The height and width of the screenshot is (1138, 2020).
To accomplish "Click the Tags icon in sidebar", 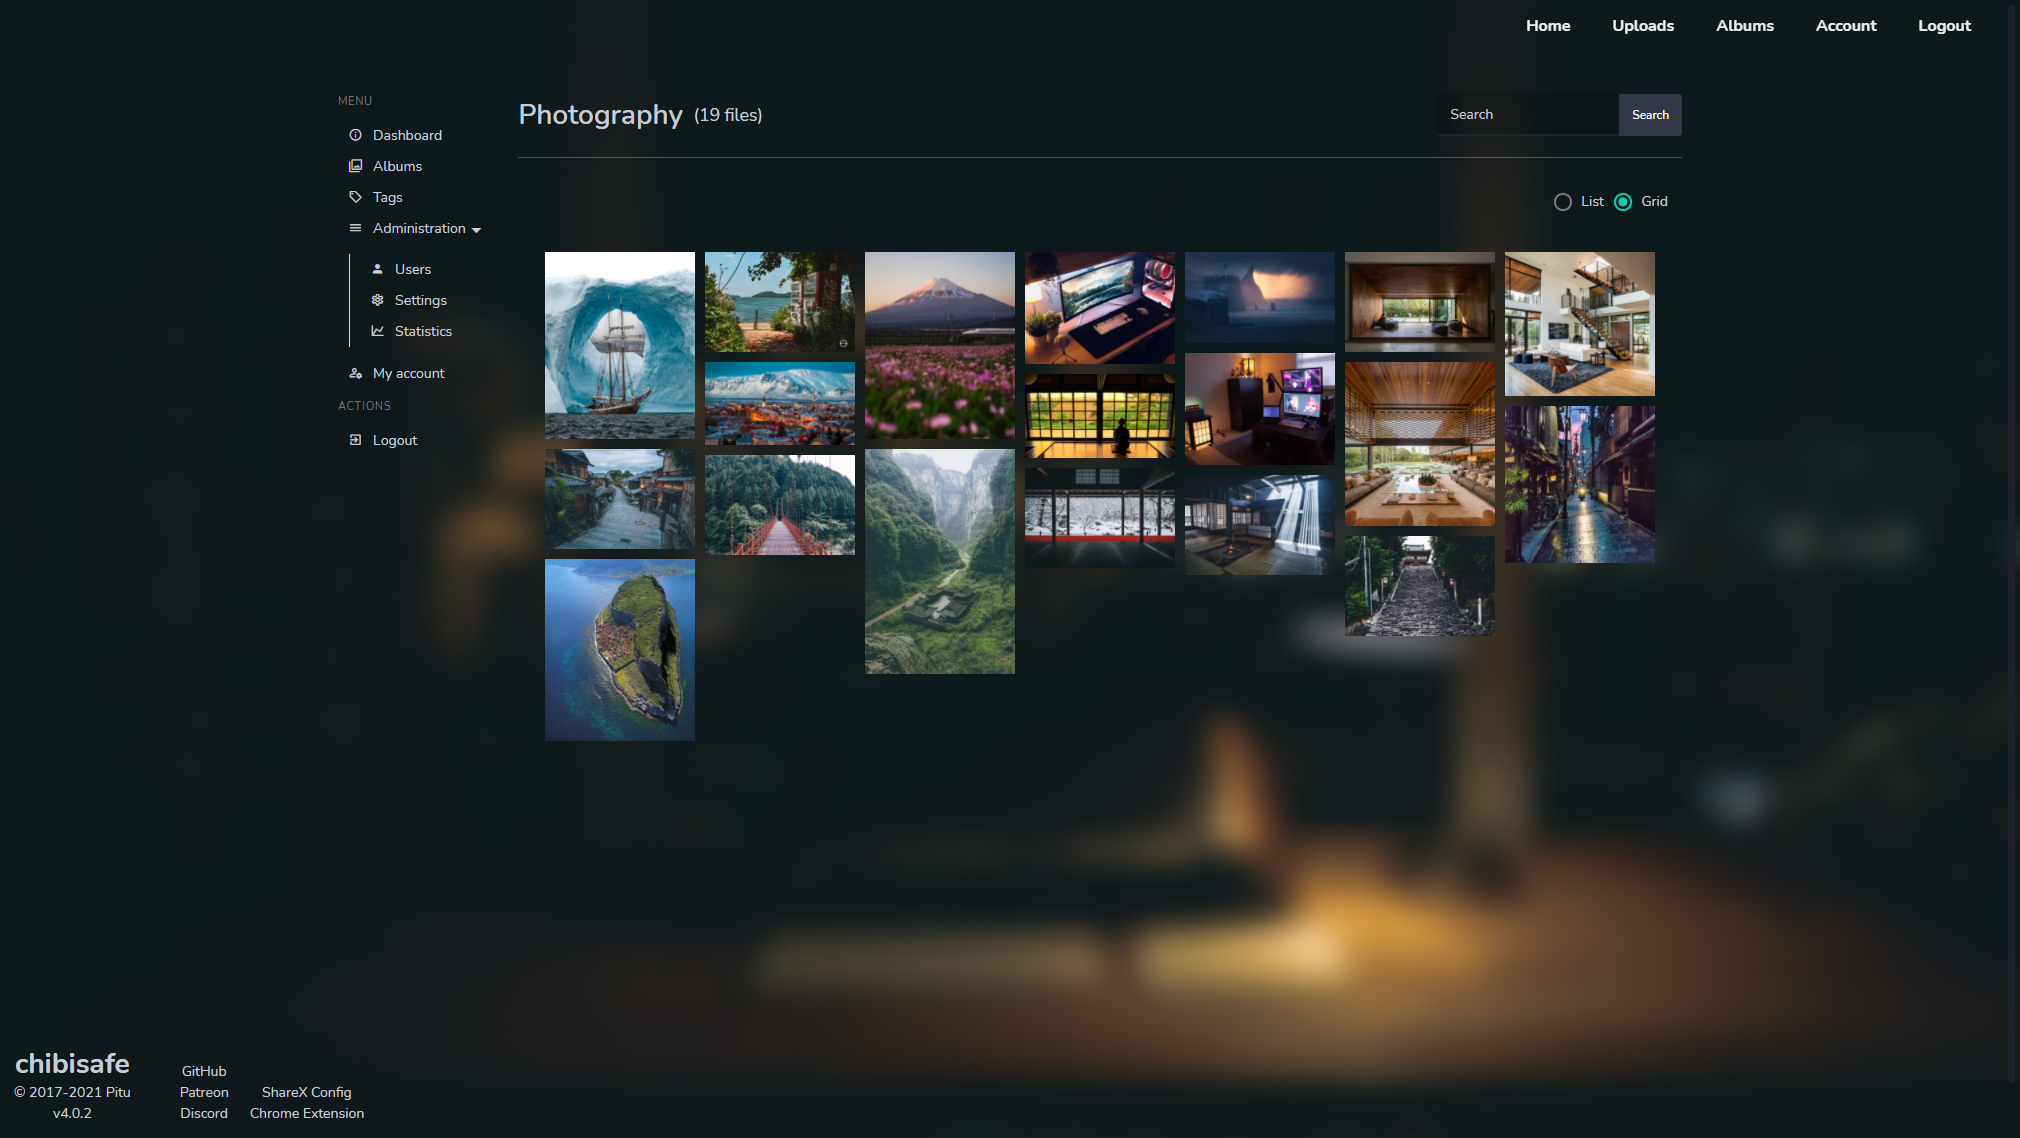I will pos(355,197).
